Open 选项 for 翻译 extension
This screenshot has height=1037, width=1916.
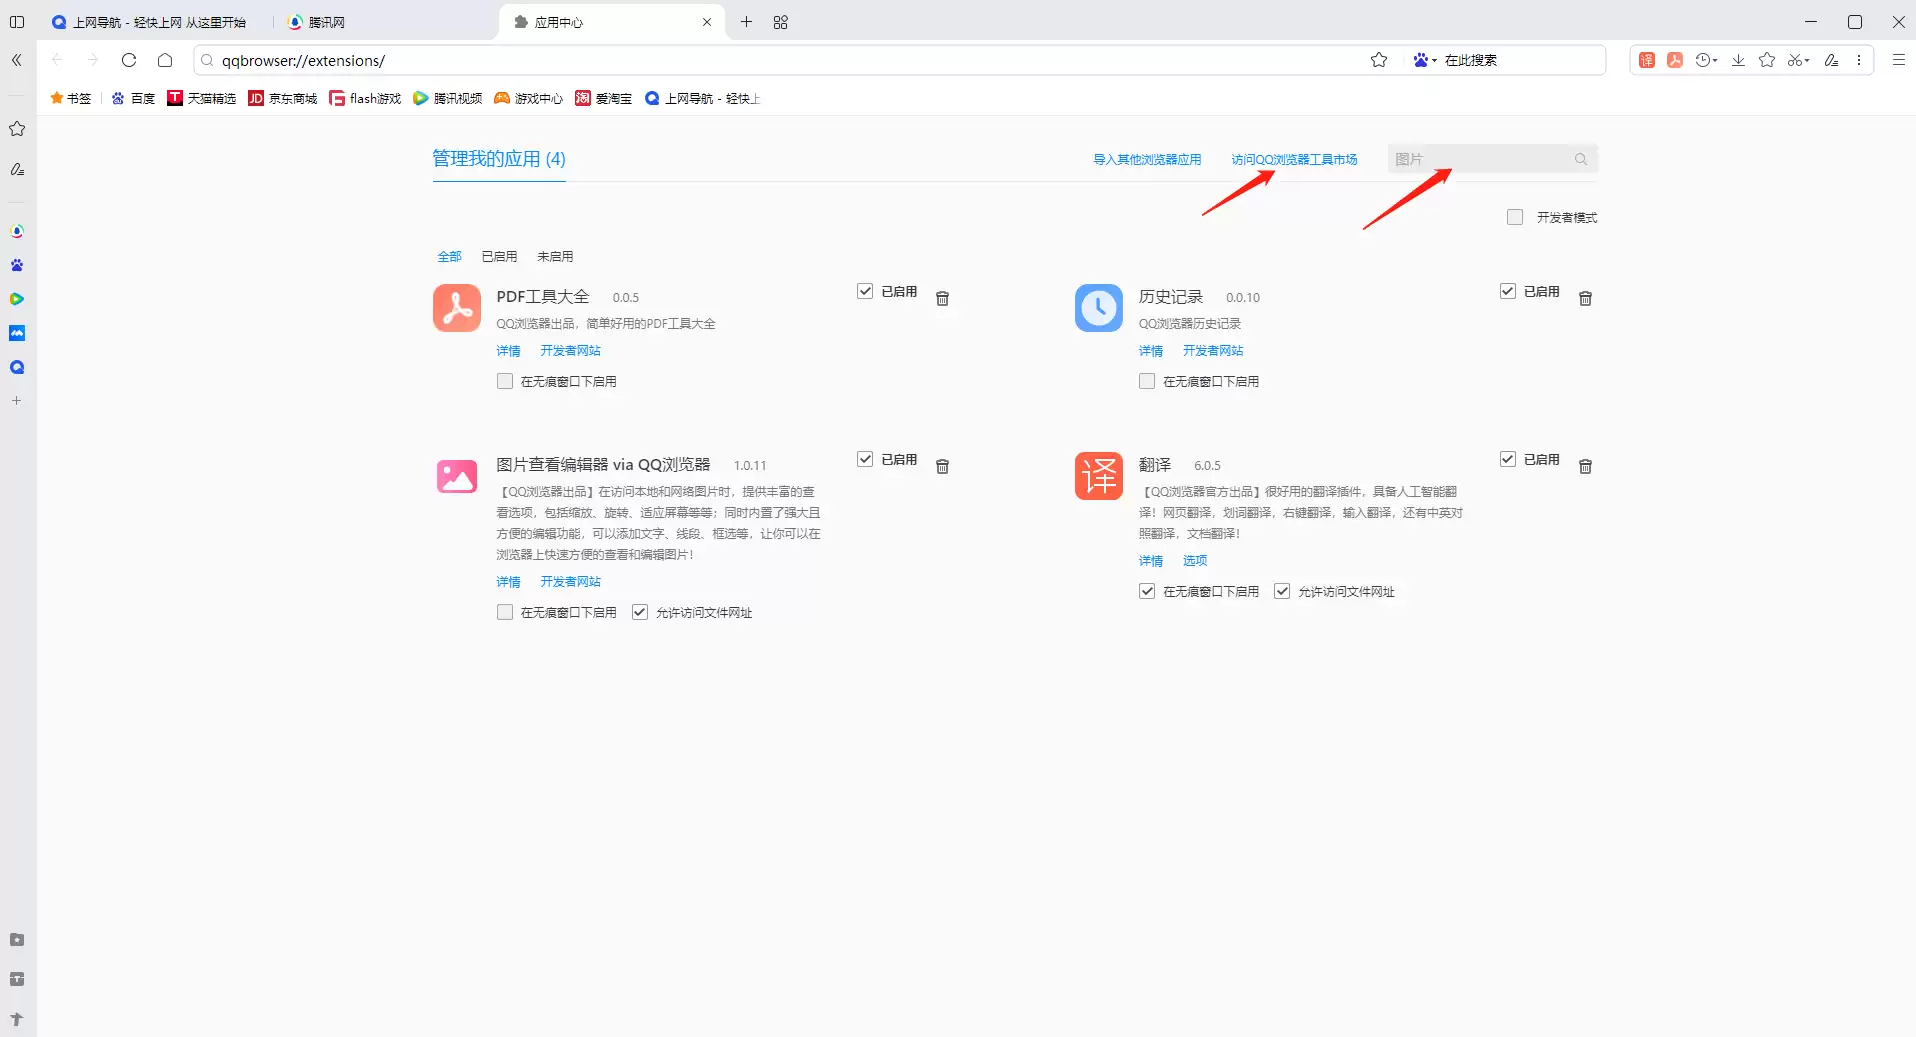tap(1195, 561)
